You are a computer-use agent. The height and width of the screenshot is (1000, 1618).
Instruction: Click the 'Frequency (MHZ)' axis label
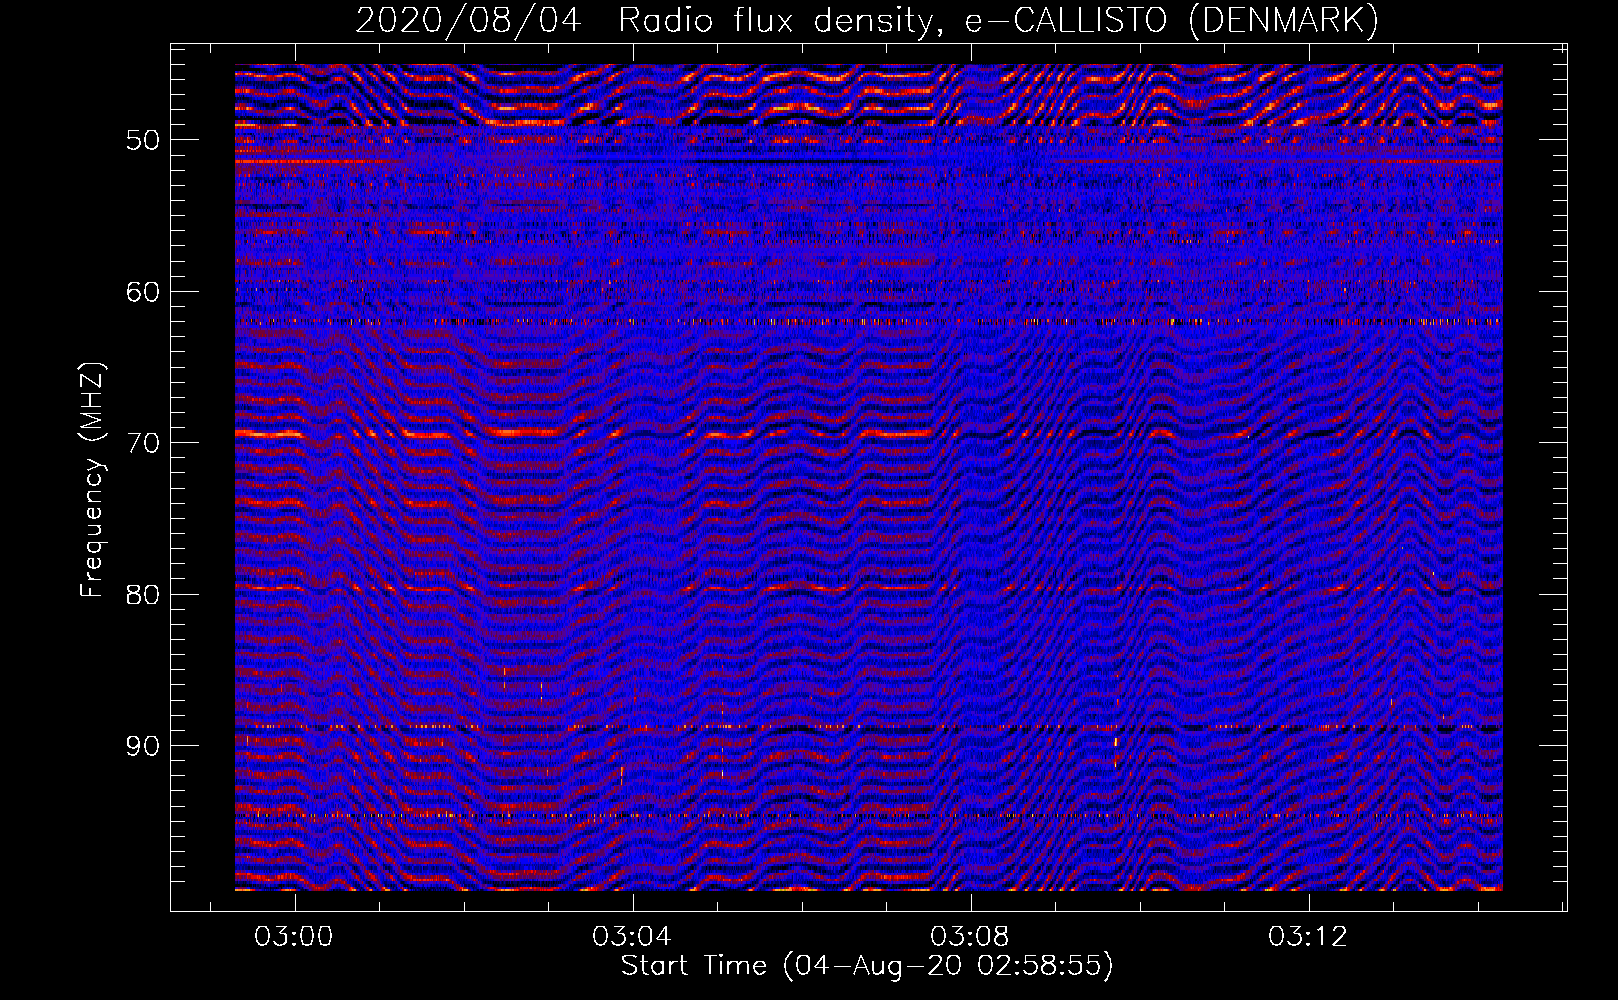tap(92, 479)
